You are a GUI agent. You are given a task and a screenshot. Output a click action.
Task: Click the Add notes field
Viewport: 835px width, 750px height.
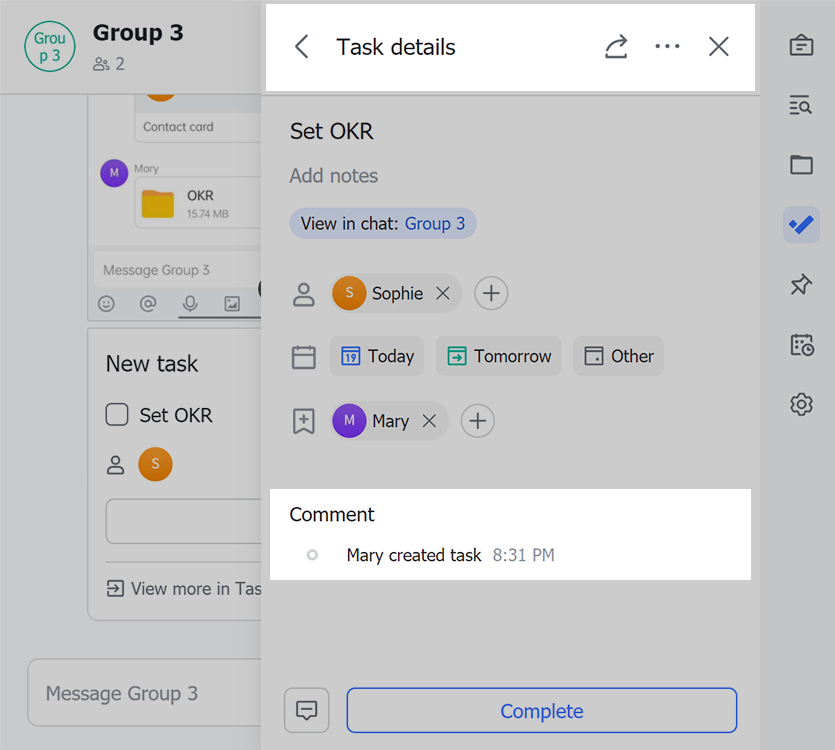tap(333, 175)
